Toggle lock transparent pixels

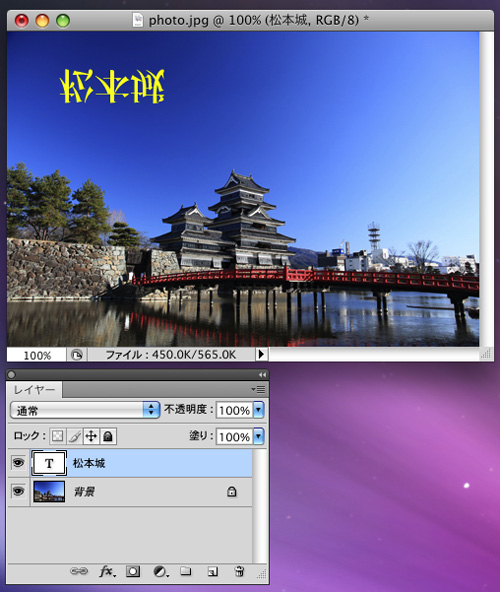[57, 436]
